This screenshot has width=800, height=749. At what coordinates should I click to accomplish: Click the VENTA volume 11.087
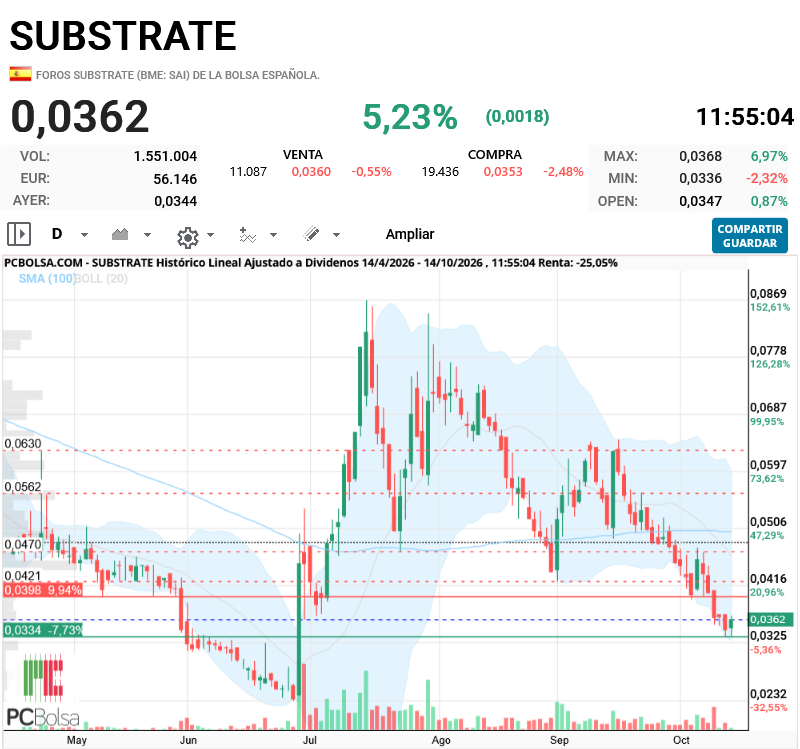248,172
